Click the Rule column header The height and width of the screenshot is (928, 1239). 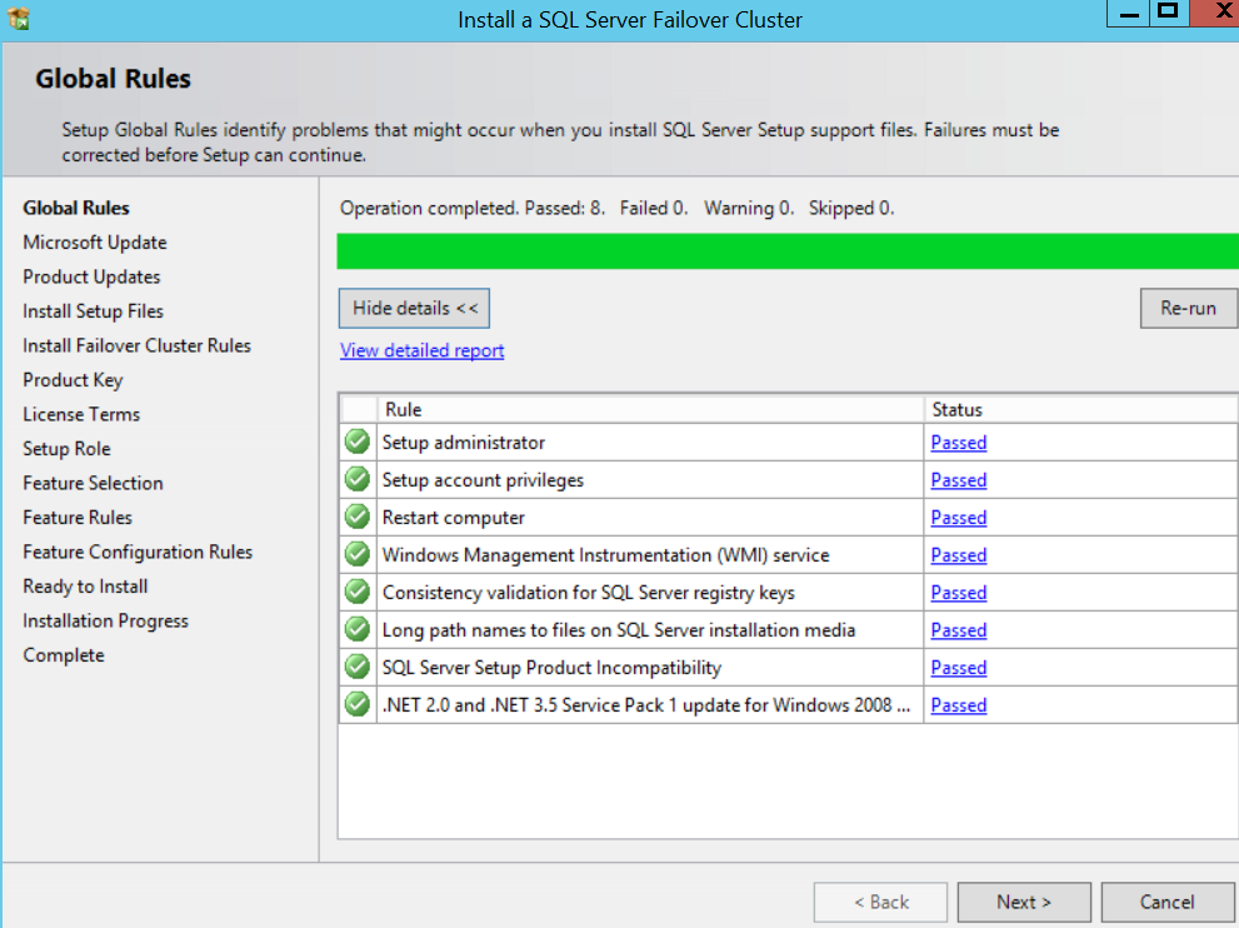(x=650, y=409)
